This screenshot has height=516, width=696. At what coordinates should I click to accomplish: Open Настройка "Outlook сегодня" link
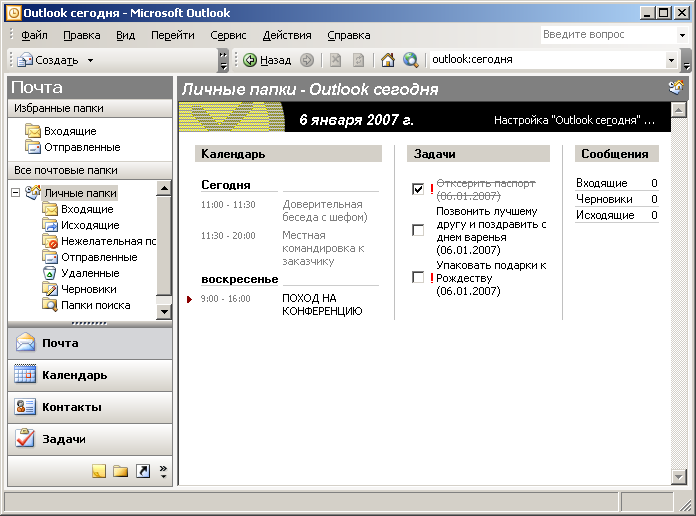(x=574, y=120)
